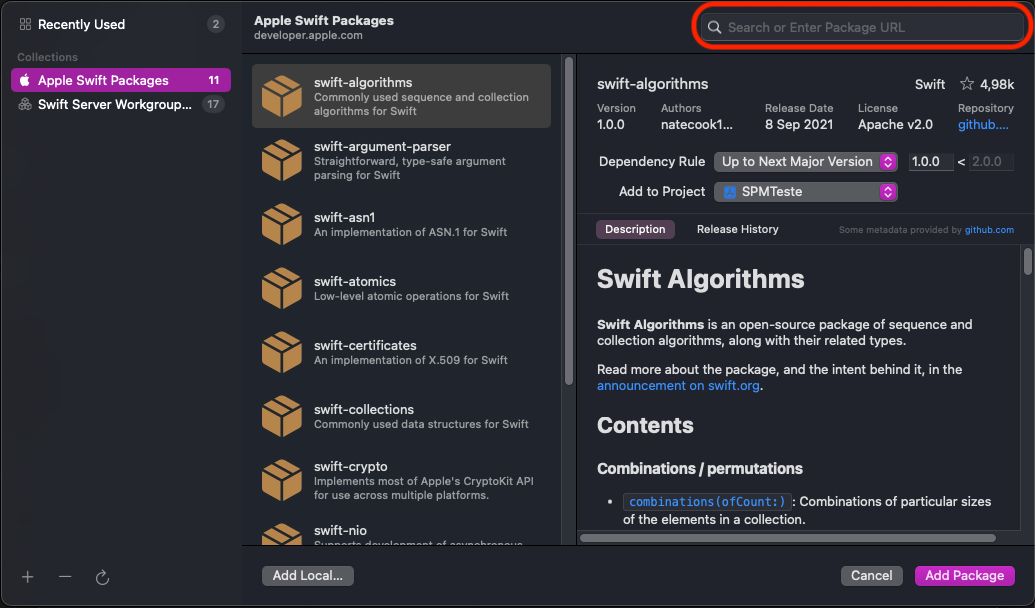Click the Cancel button
Screen dimensions: 1035x608
click(871, 576)
